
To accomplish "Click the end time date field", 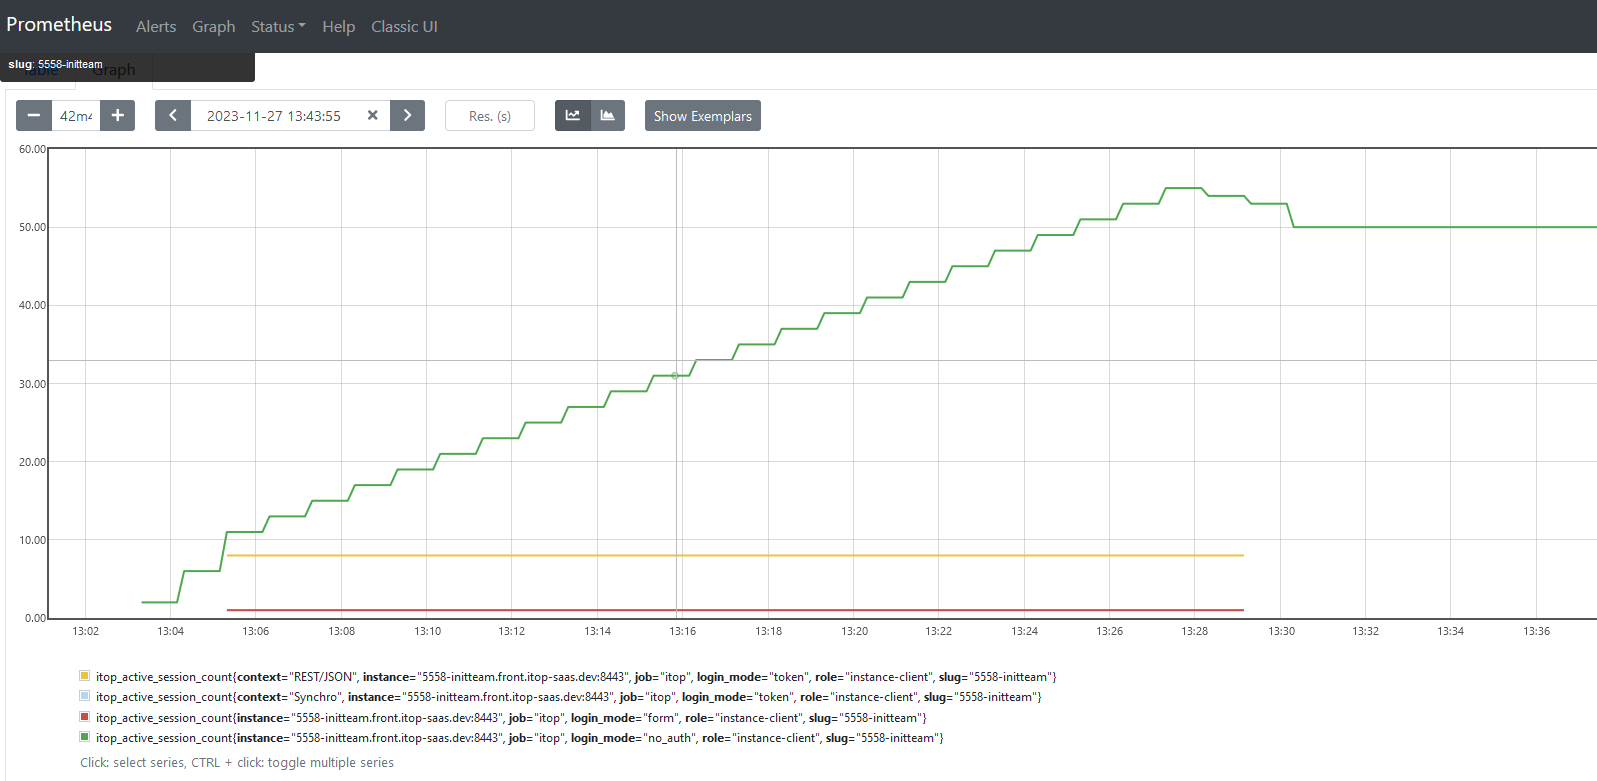I will pos(274,116).
